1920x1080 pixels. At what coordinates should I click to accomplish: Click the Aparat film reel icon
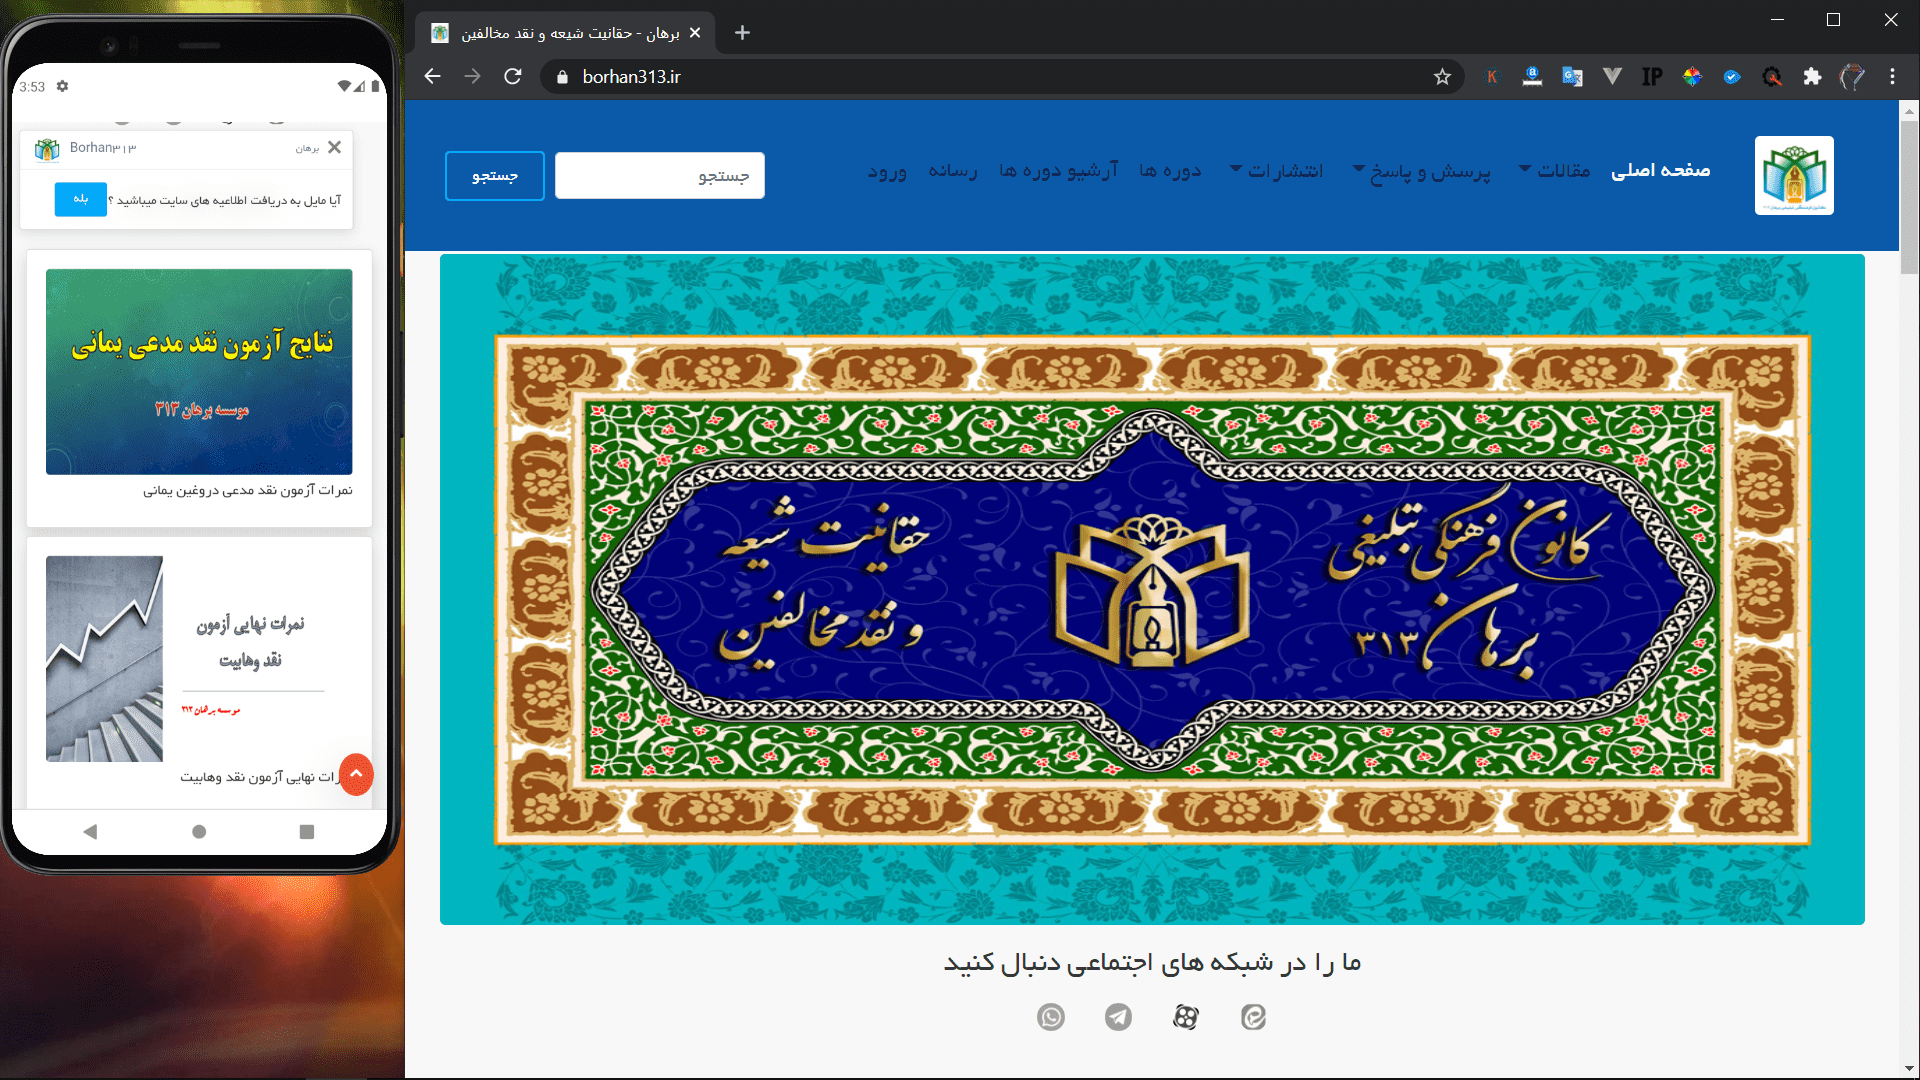[x=1186, y=1017]
